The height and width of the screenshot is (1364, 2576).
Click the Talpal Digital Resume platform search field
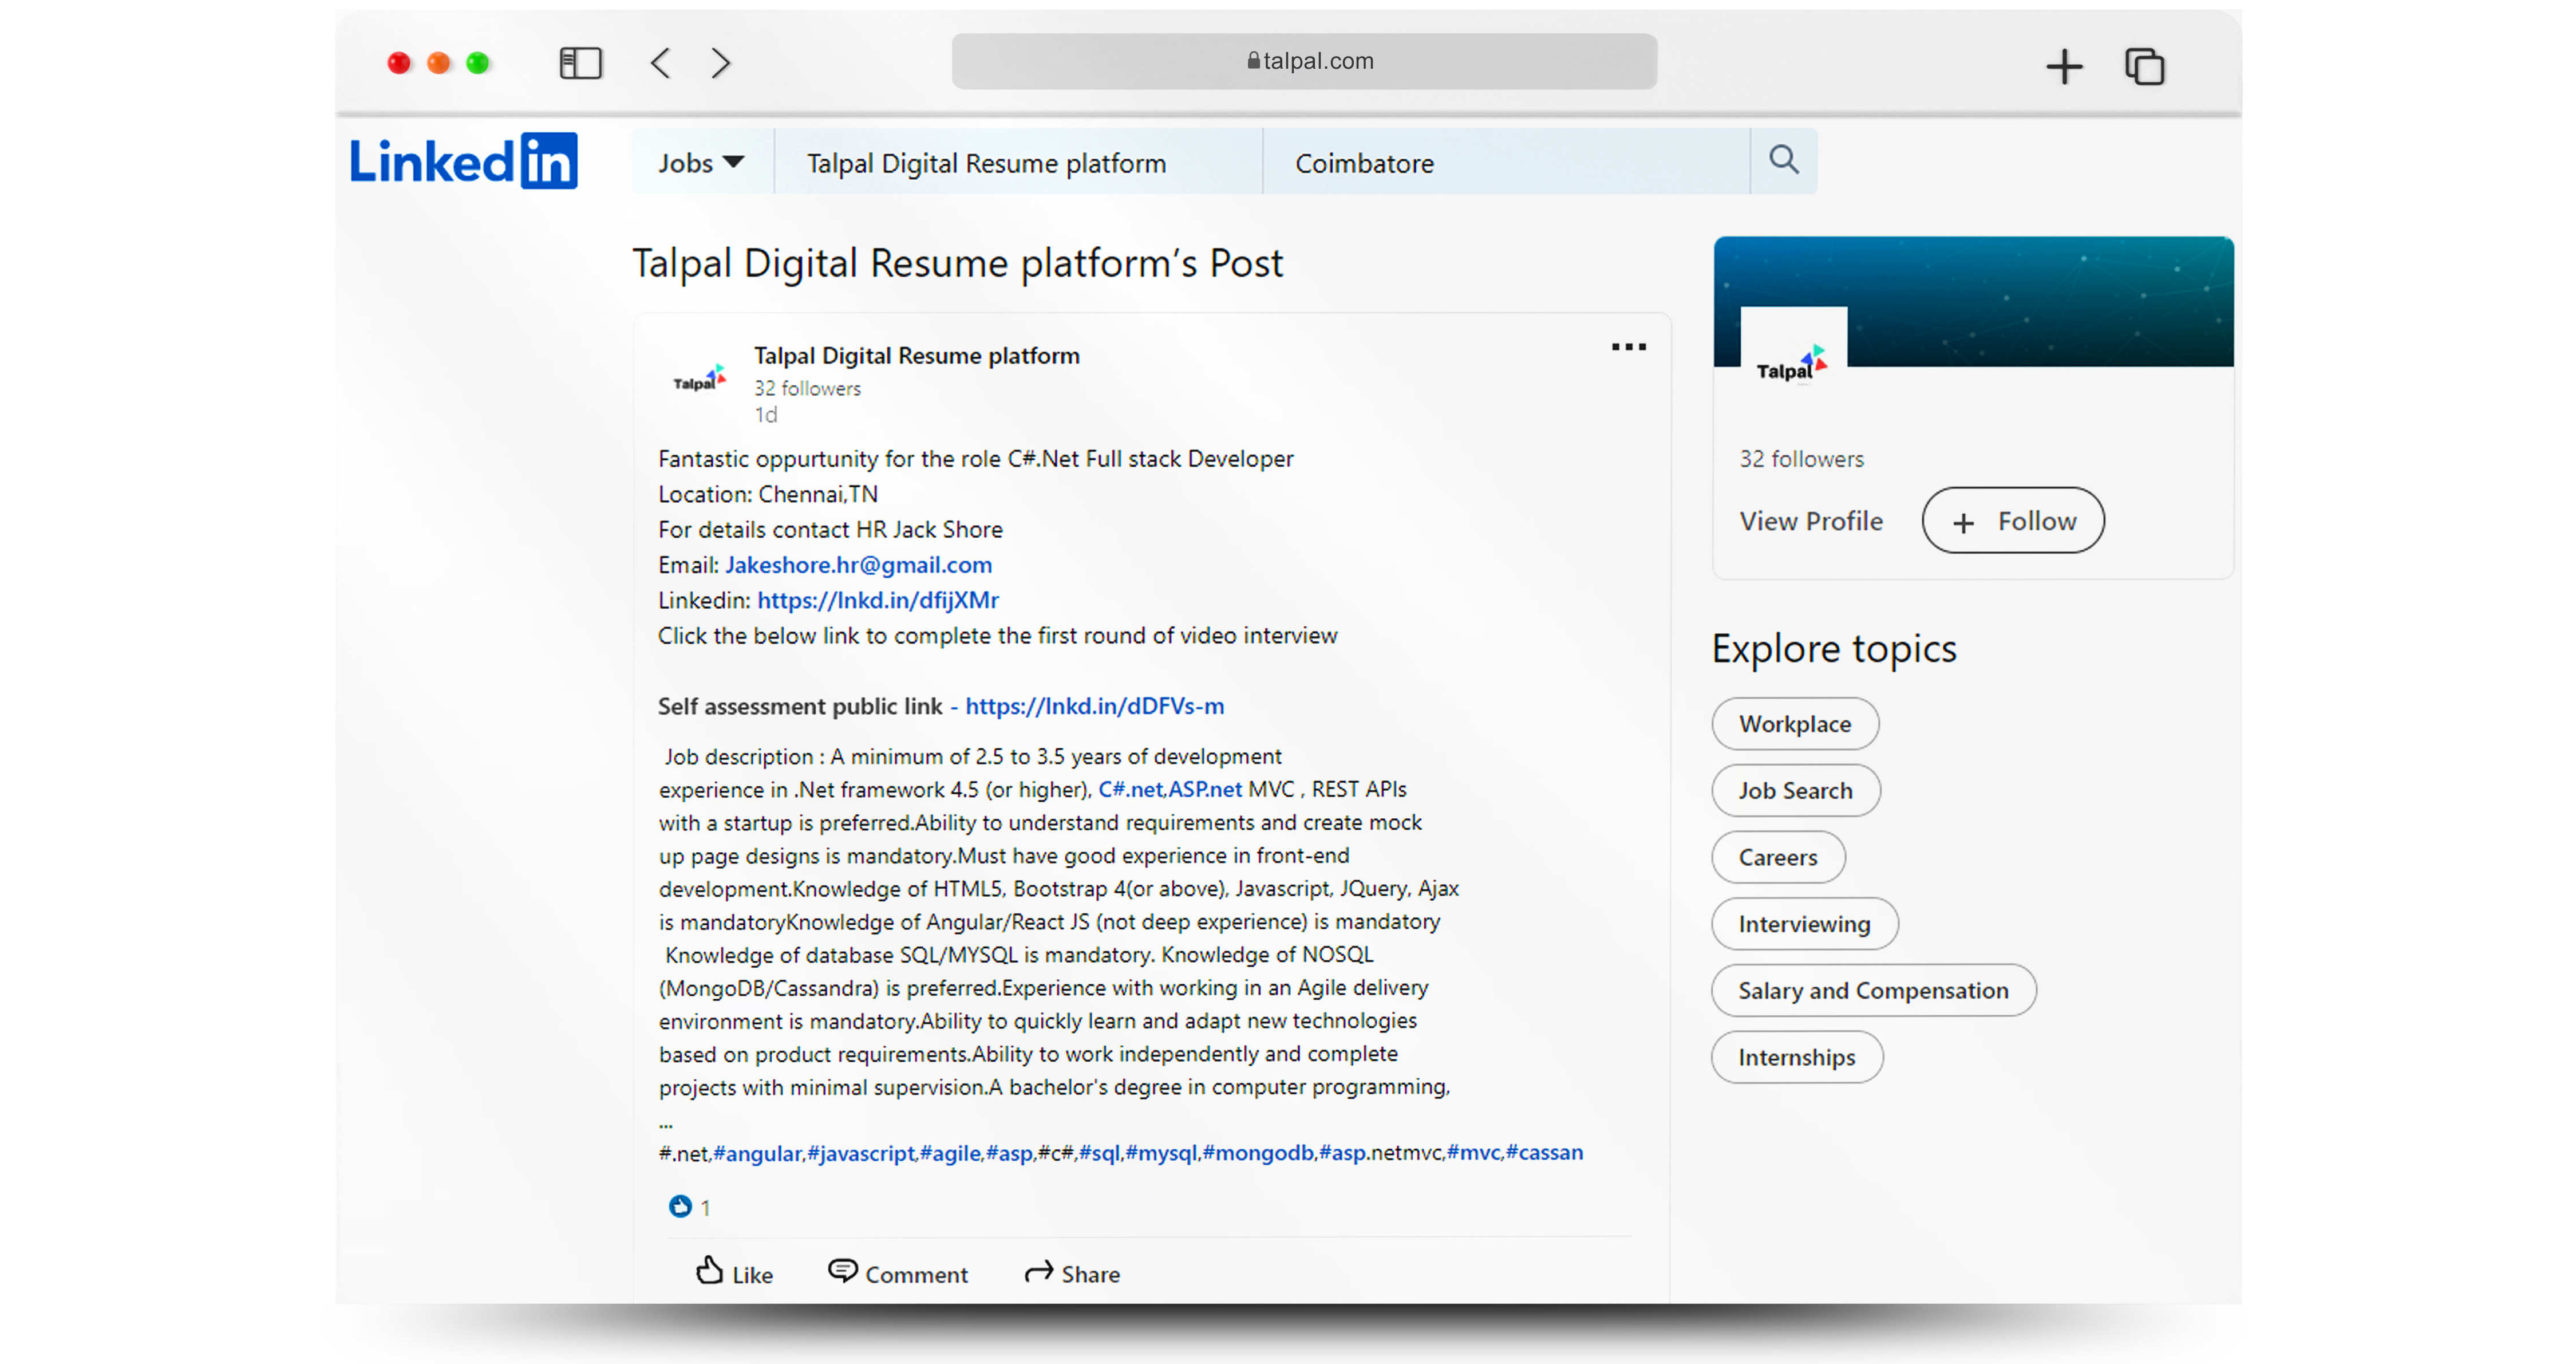click(1018, 163)
